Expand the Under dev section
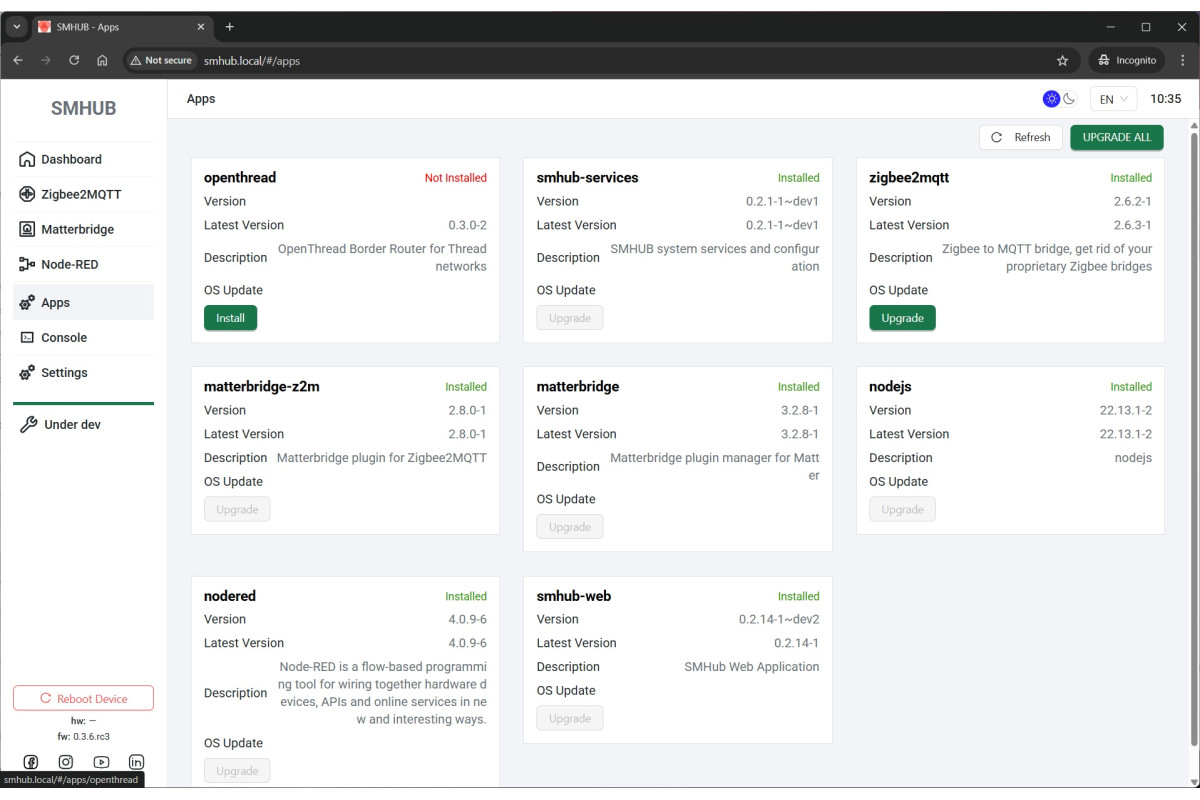This screenshot has height=800, width=1200. click(72, 425)
